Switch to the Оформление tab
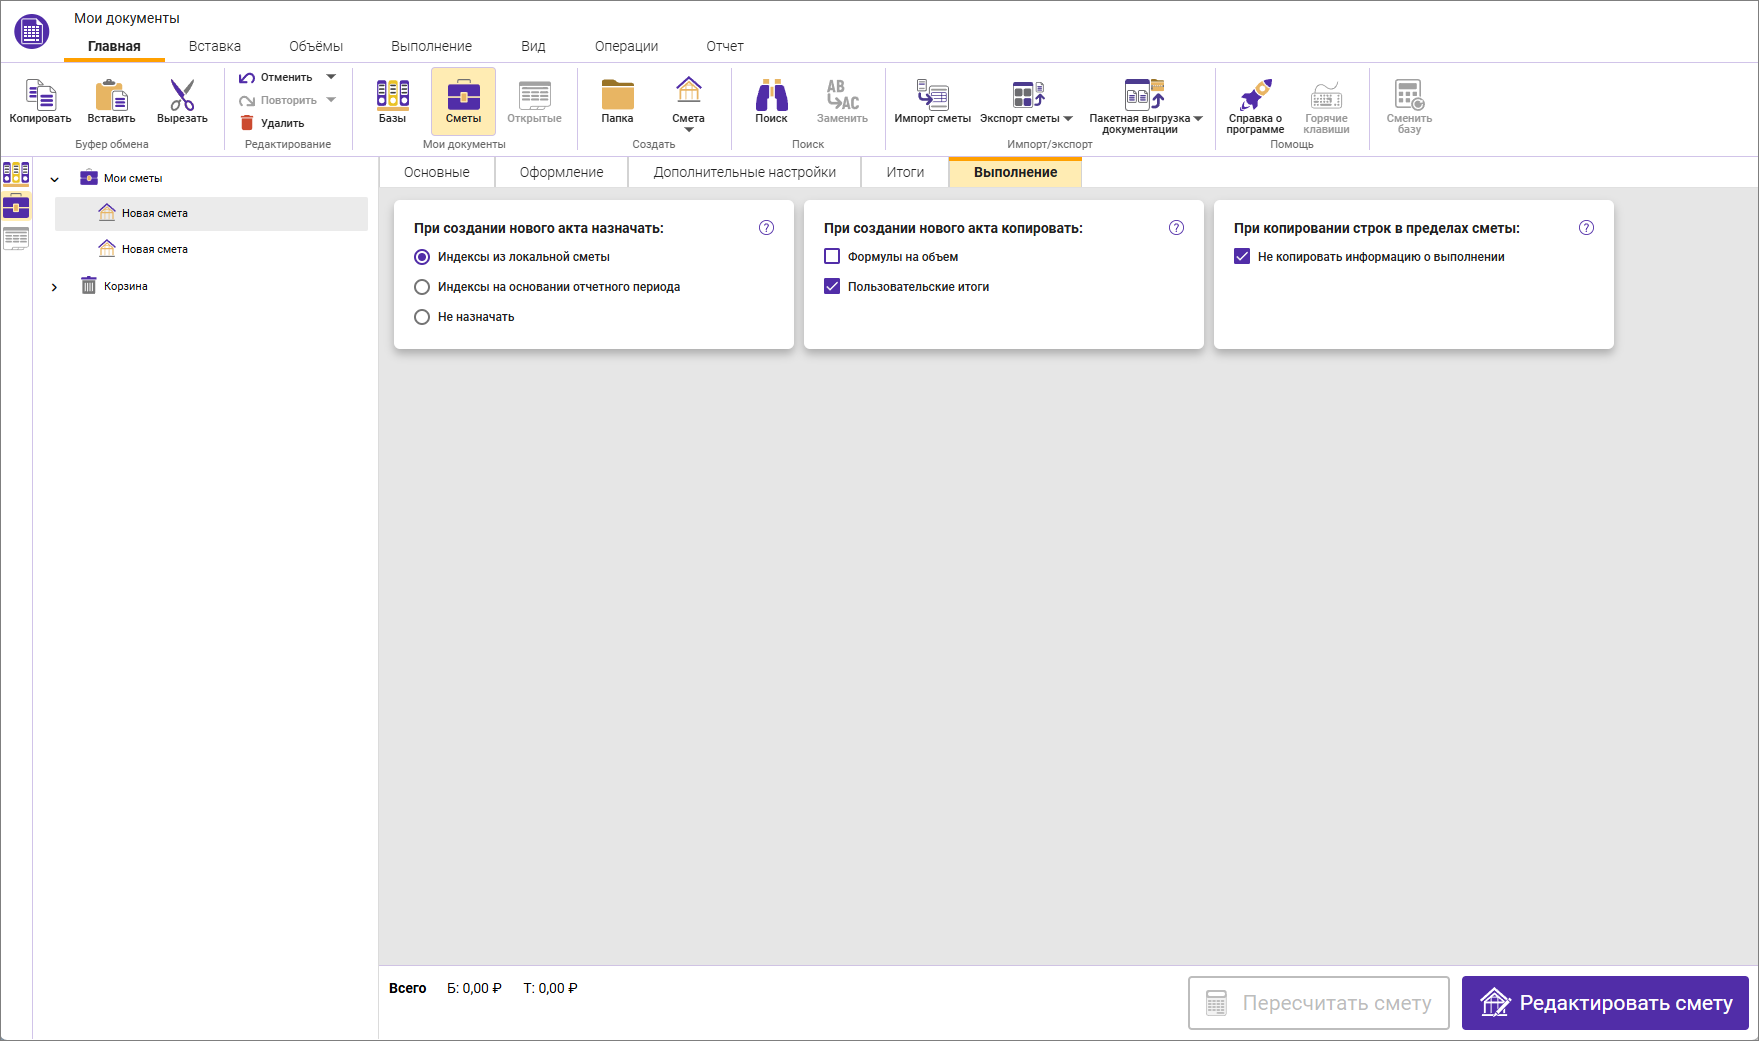This screenshot has height=1041, width=1759. click(561, 172)
